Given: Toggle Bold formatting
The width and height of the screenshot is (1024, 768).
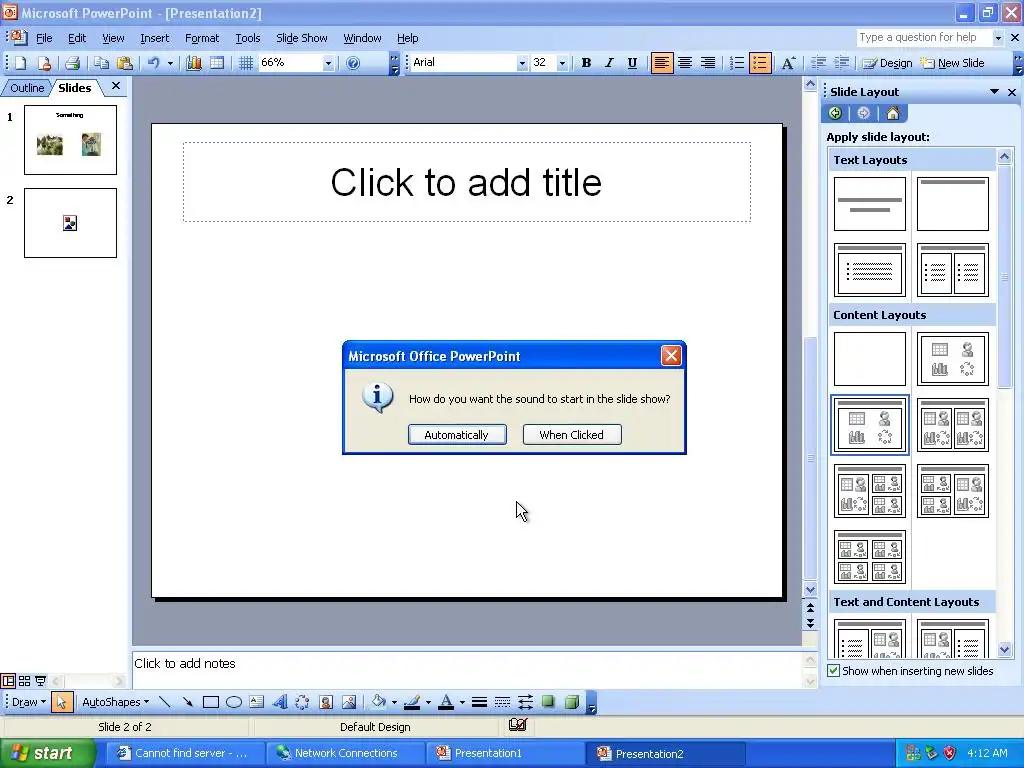Looking at the screenshot, I should [x=586, y=63].
